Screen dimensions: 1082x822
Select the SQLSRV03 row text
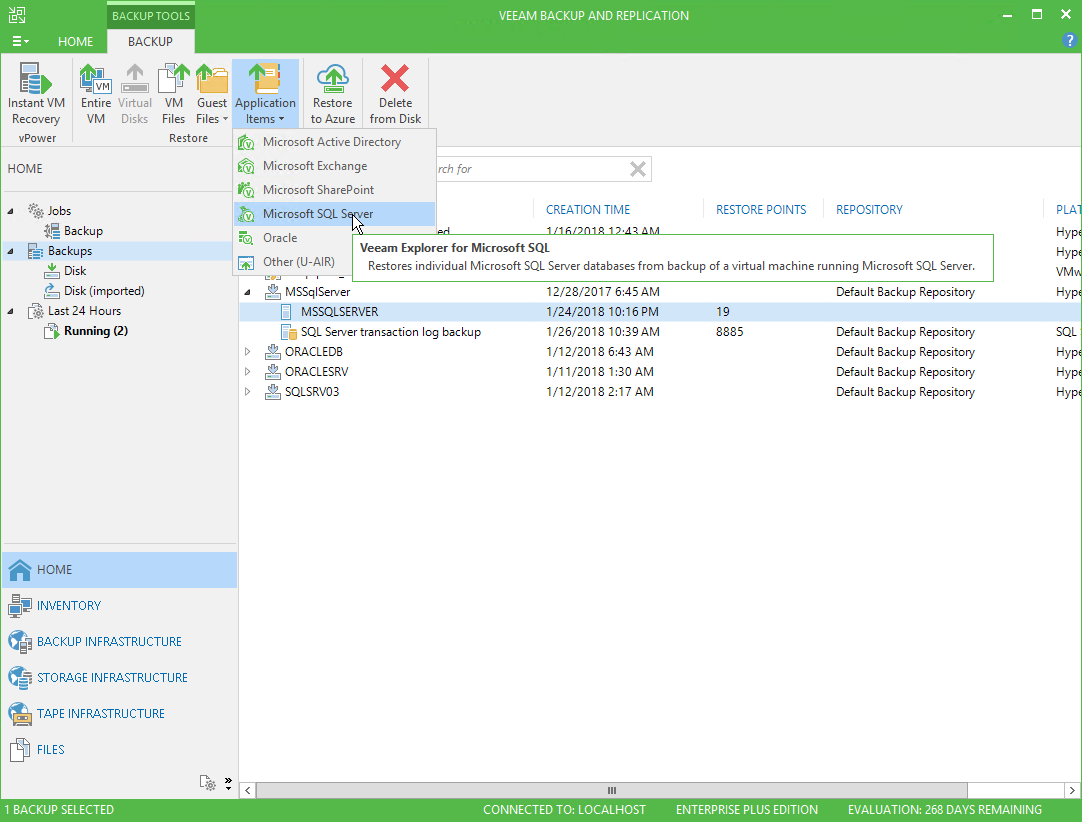(x=312, y=392)
